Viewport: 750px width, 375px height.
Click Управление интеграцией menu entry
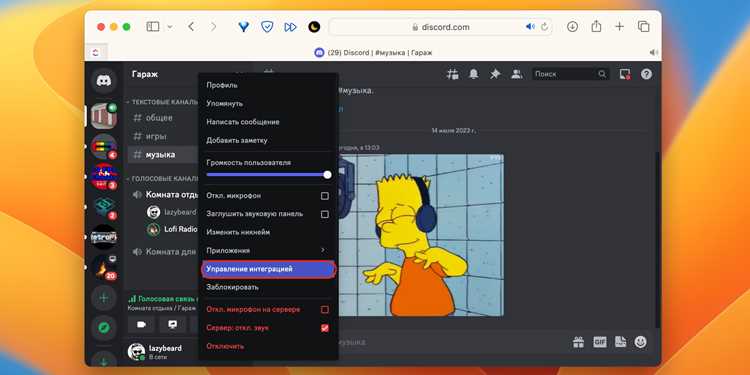point(268,269)
